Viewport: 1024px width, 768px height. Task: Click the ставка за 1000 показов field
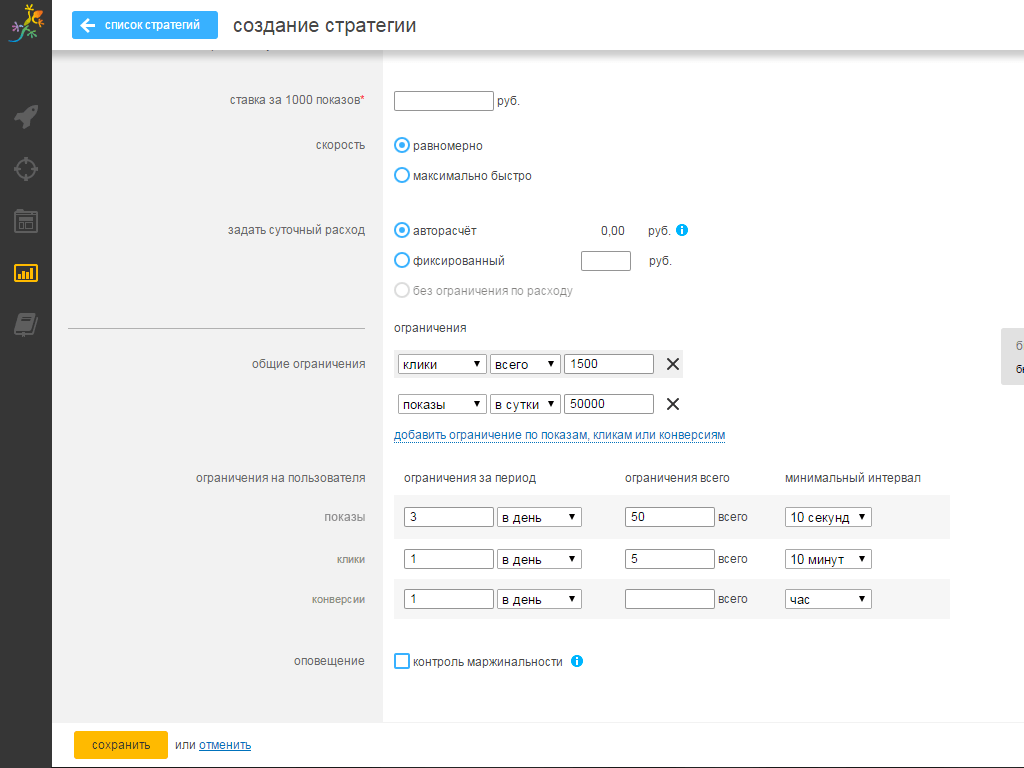pyautogui.click(x=444, y=101)
